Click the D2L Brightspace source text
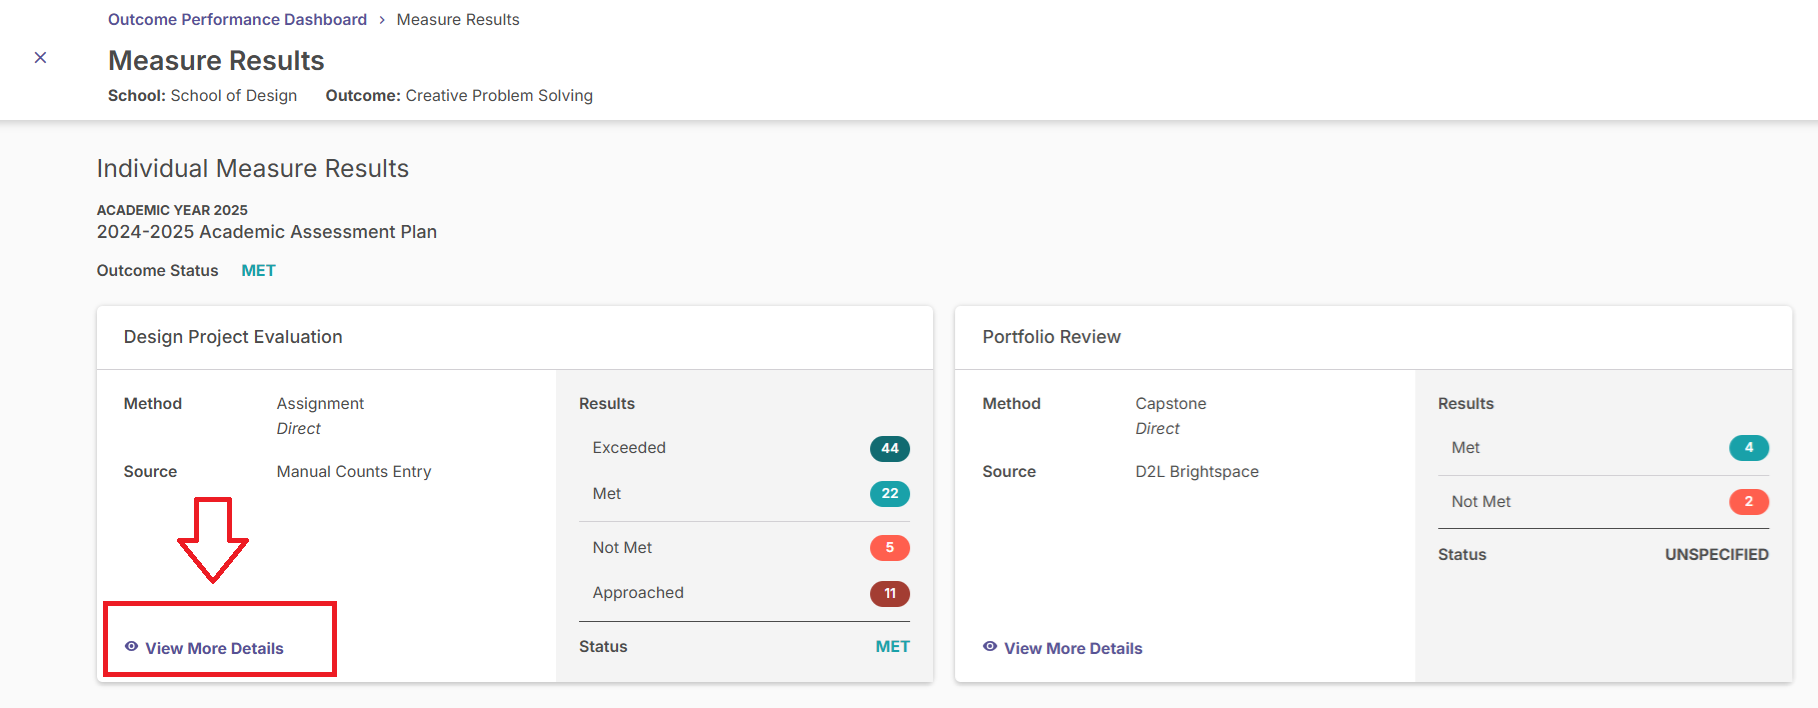 [x=1197, y=472]
